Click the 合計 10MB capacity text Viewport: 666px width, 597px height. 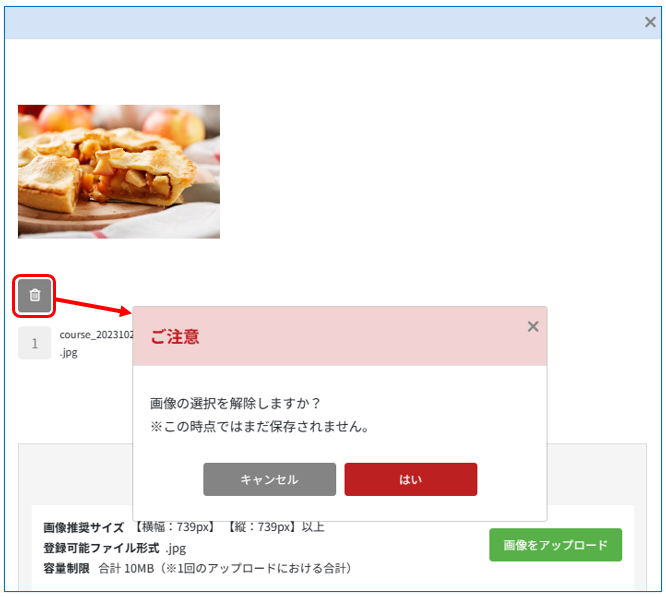126,569
